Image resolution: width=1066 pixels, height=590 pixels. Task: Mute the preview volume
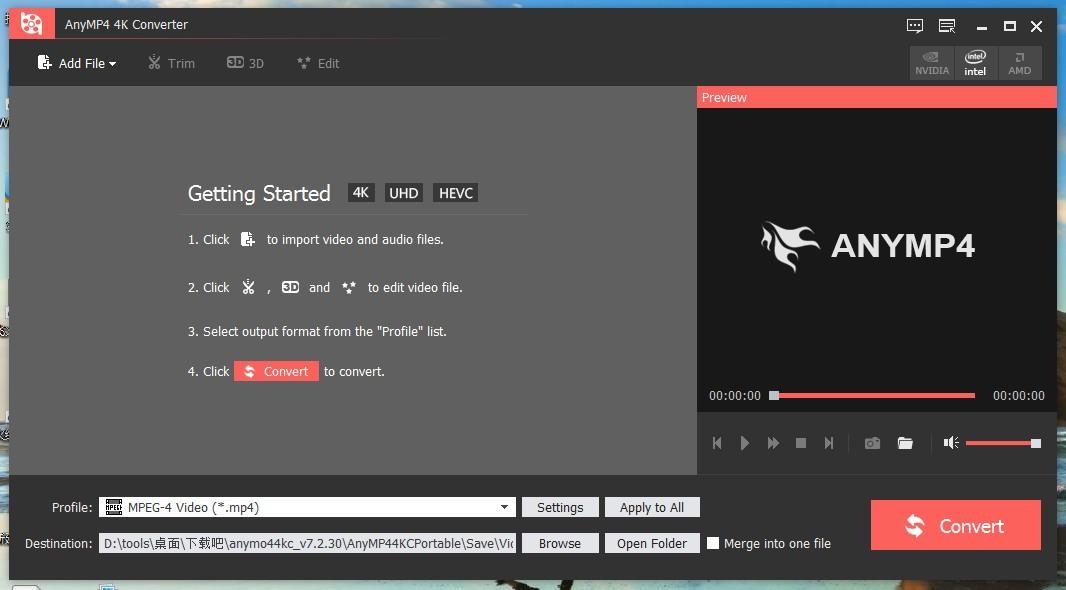950,443
